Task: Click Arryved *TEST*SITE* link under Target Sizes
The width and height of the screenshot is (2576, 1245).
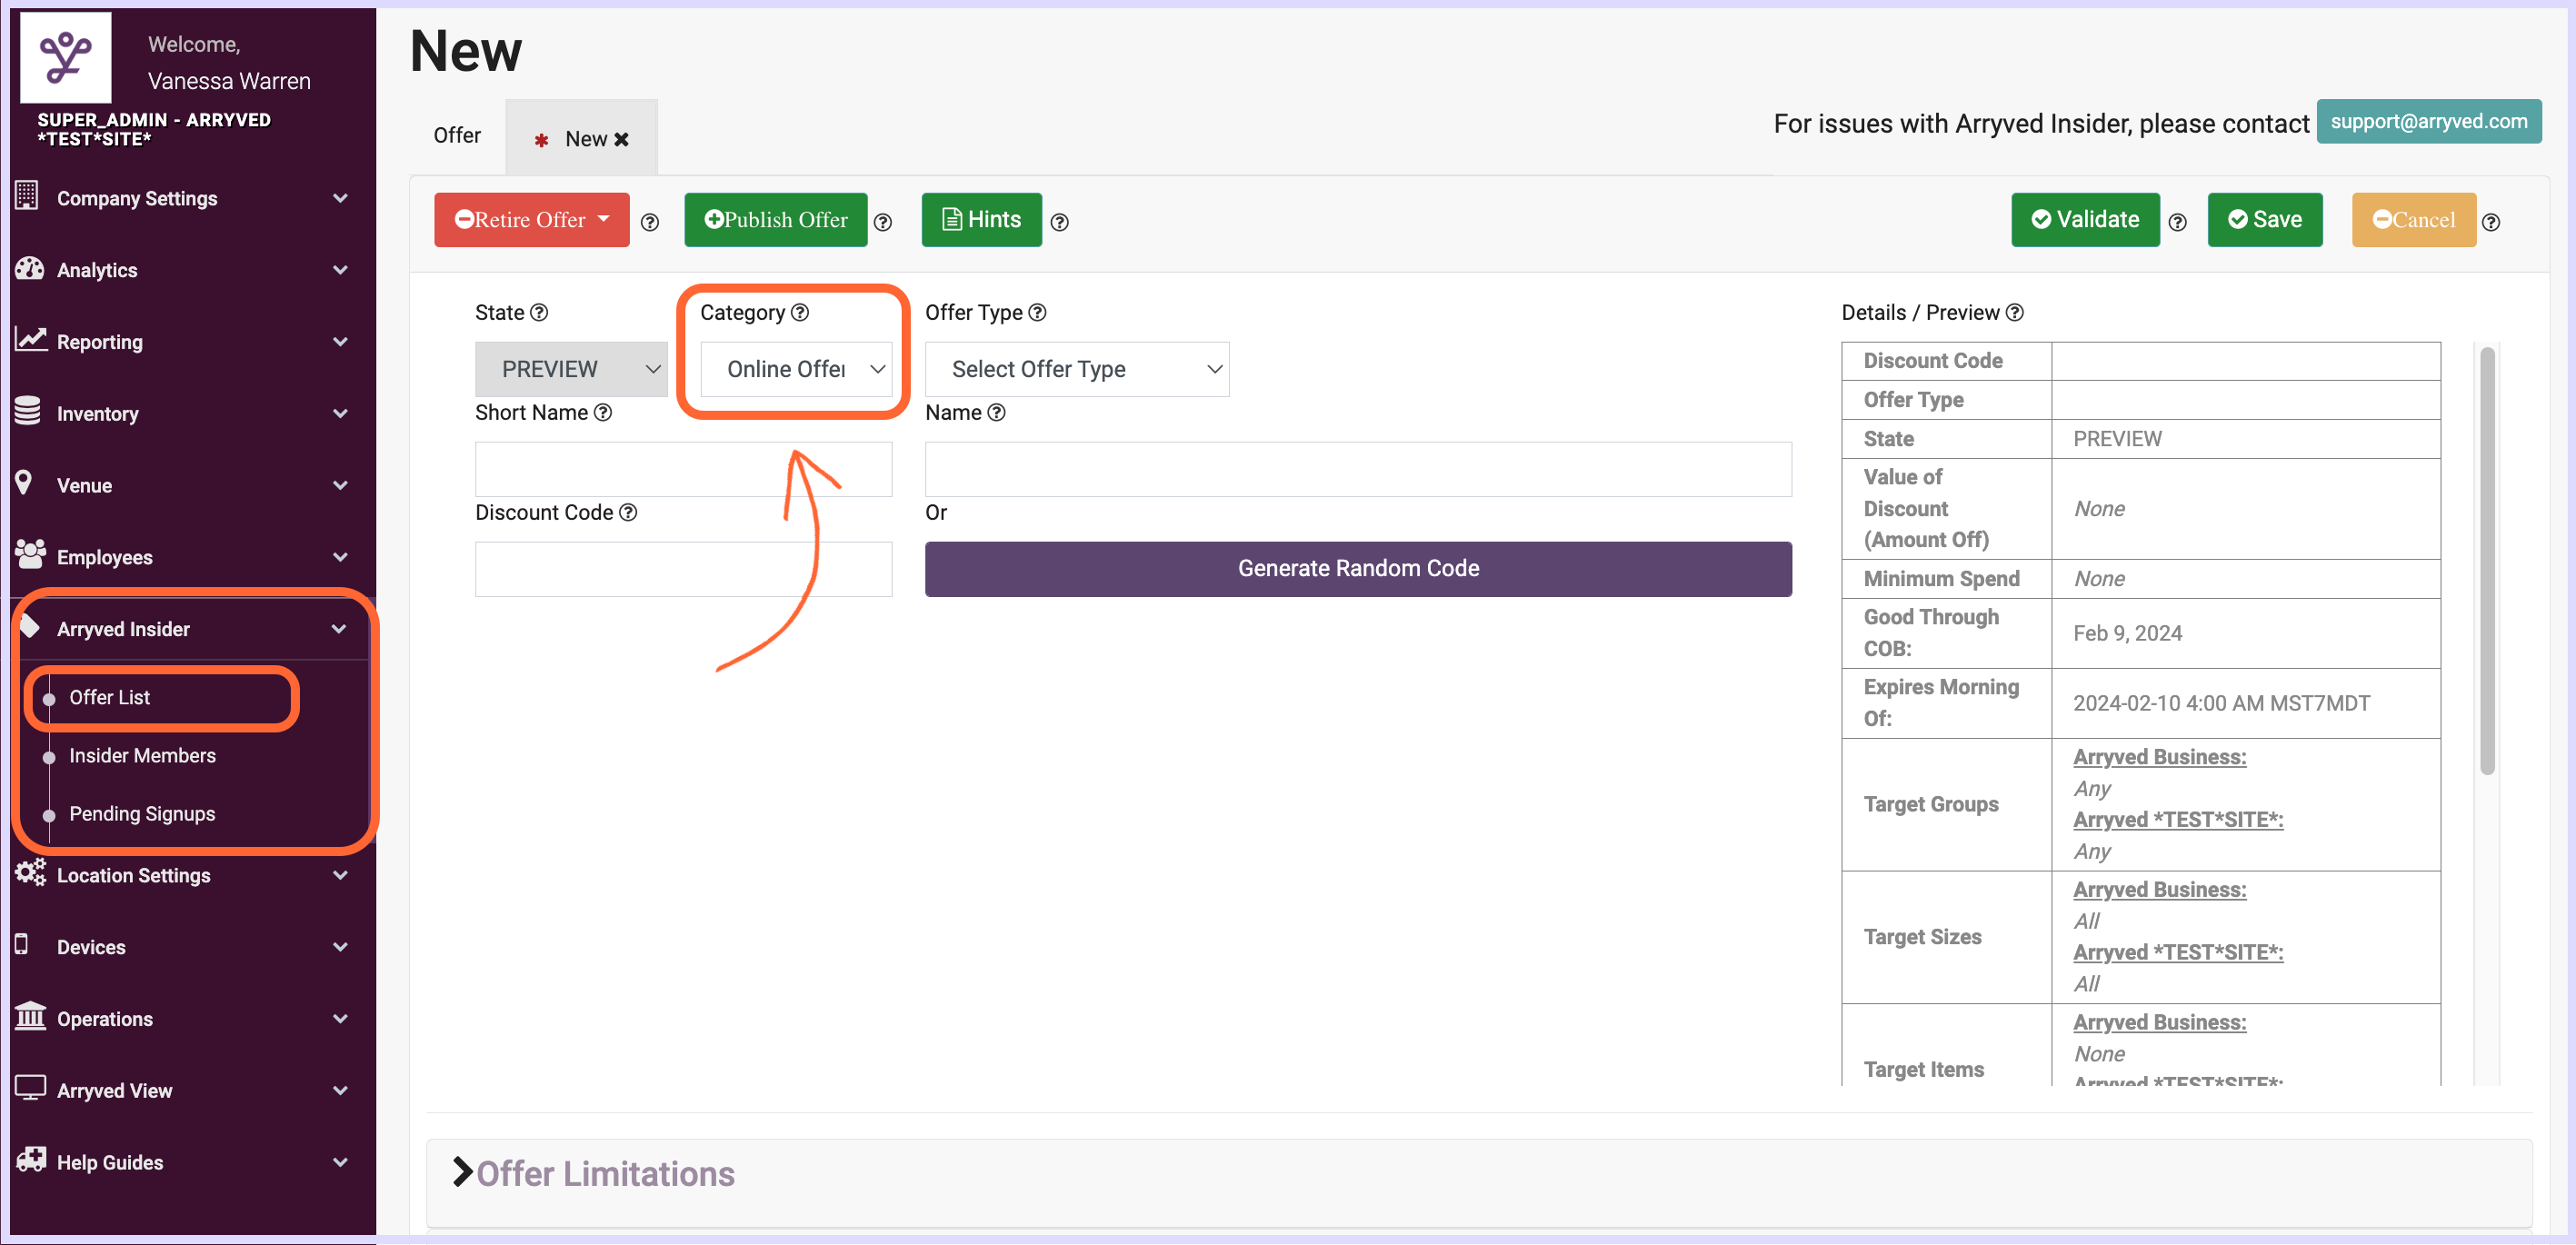Action: [x=2178, y=952]
